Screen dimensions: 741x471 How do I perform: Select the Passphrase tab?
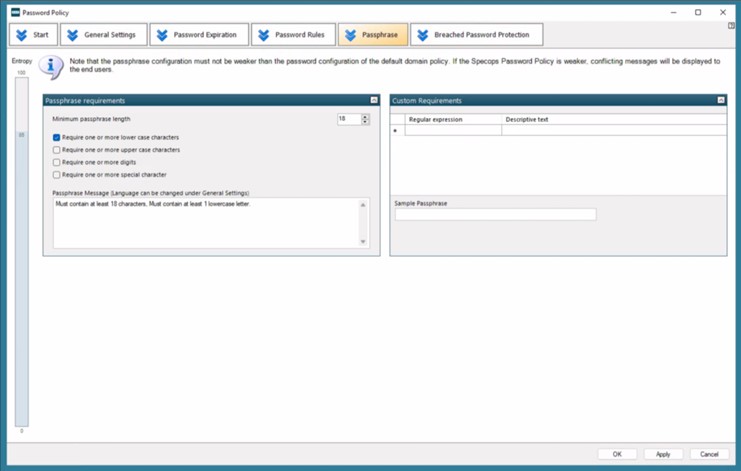[x=373, y=34]
